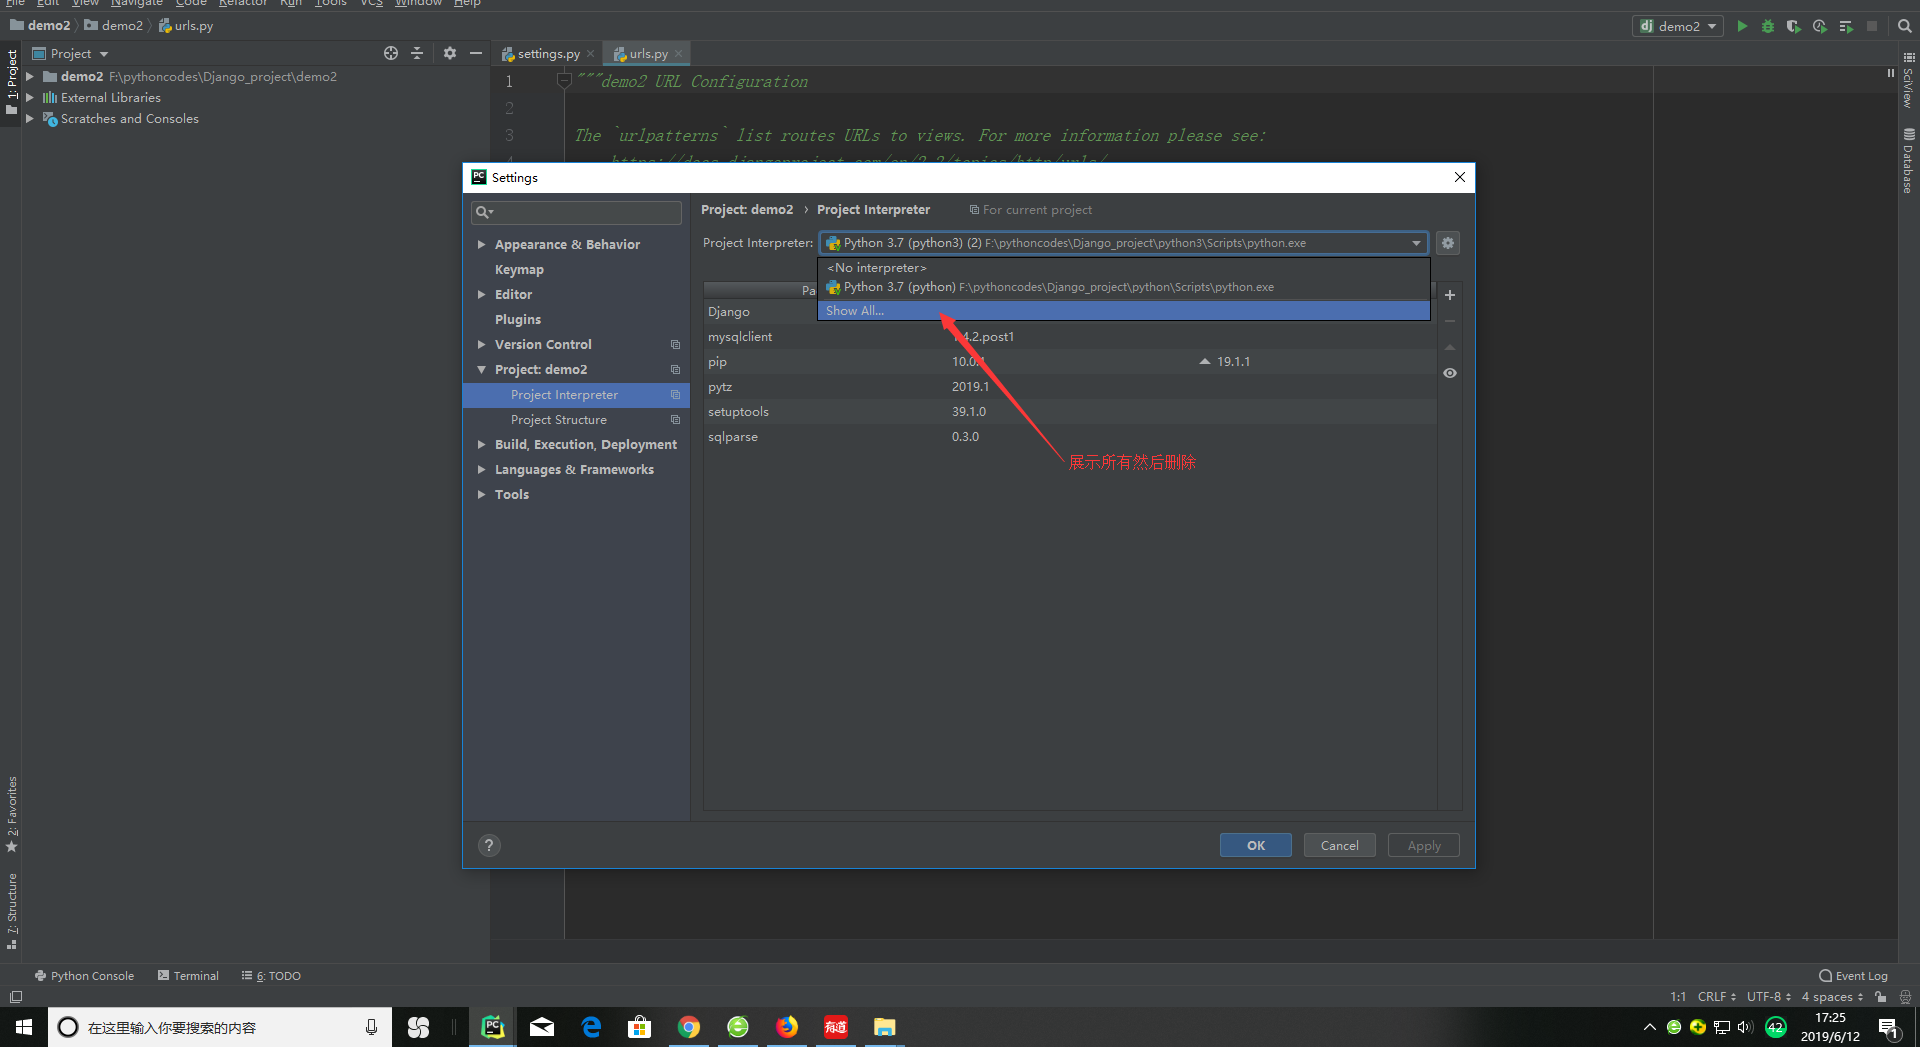Change UTF-8 file encoding in status bar
The height and width of the screenshot is (1047, 1920).
coord(1768,997)
